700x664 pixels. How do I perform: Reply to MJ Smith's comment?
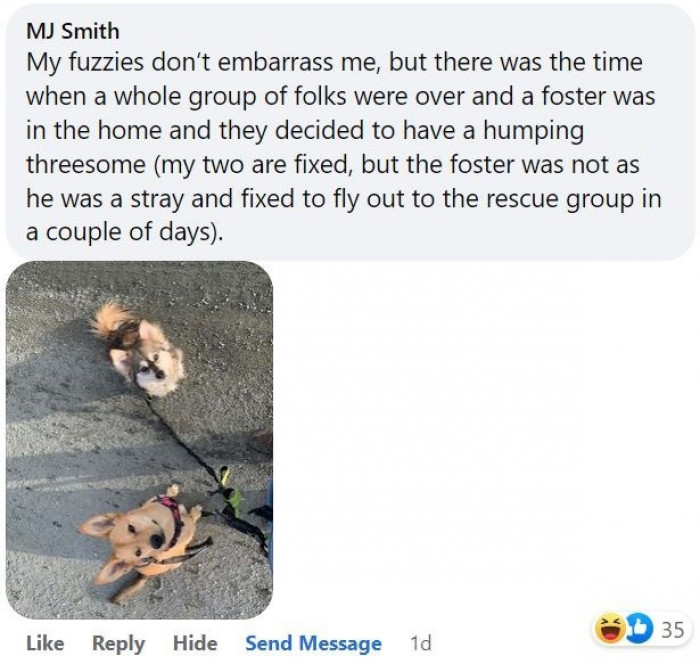(119, 643)
